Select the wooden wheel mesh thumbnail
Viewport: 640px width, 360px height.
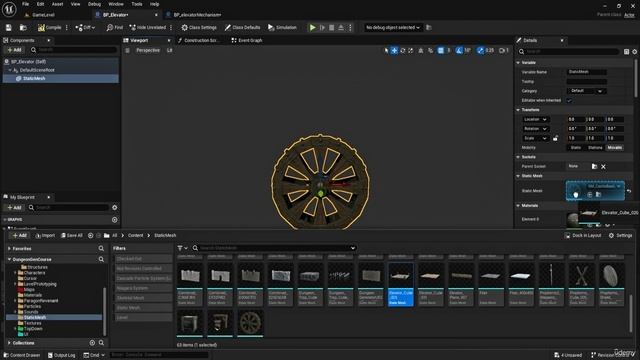click(250, 323)
